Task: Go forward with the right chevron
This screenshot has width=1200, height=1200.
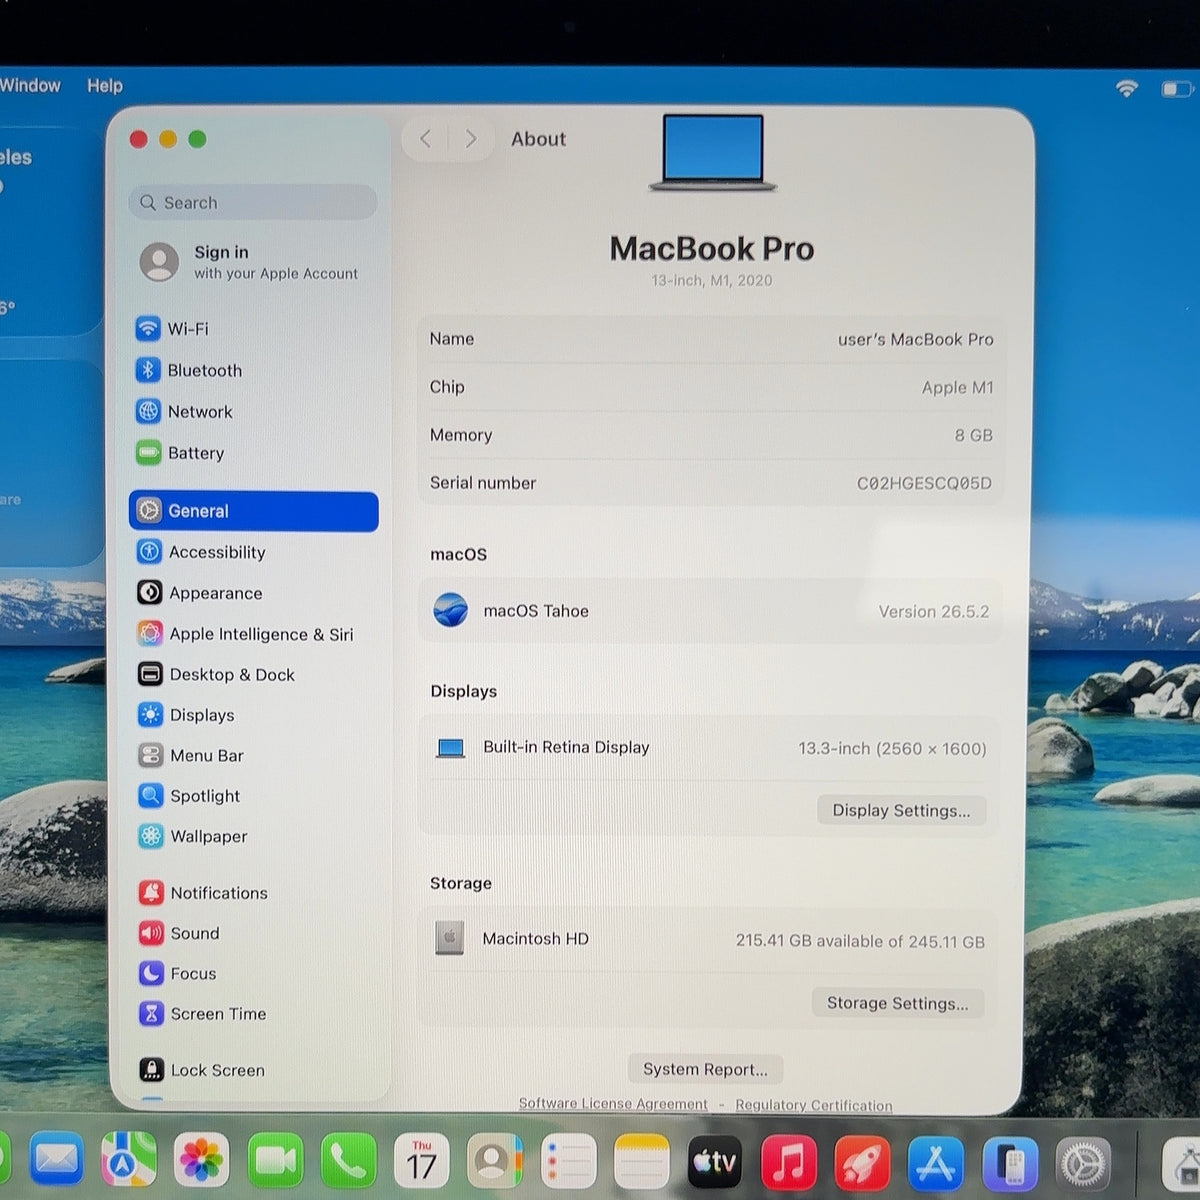Action: pos(470,139)
